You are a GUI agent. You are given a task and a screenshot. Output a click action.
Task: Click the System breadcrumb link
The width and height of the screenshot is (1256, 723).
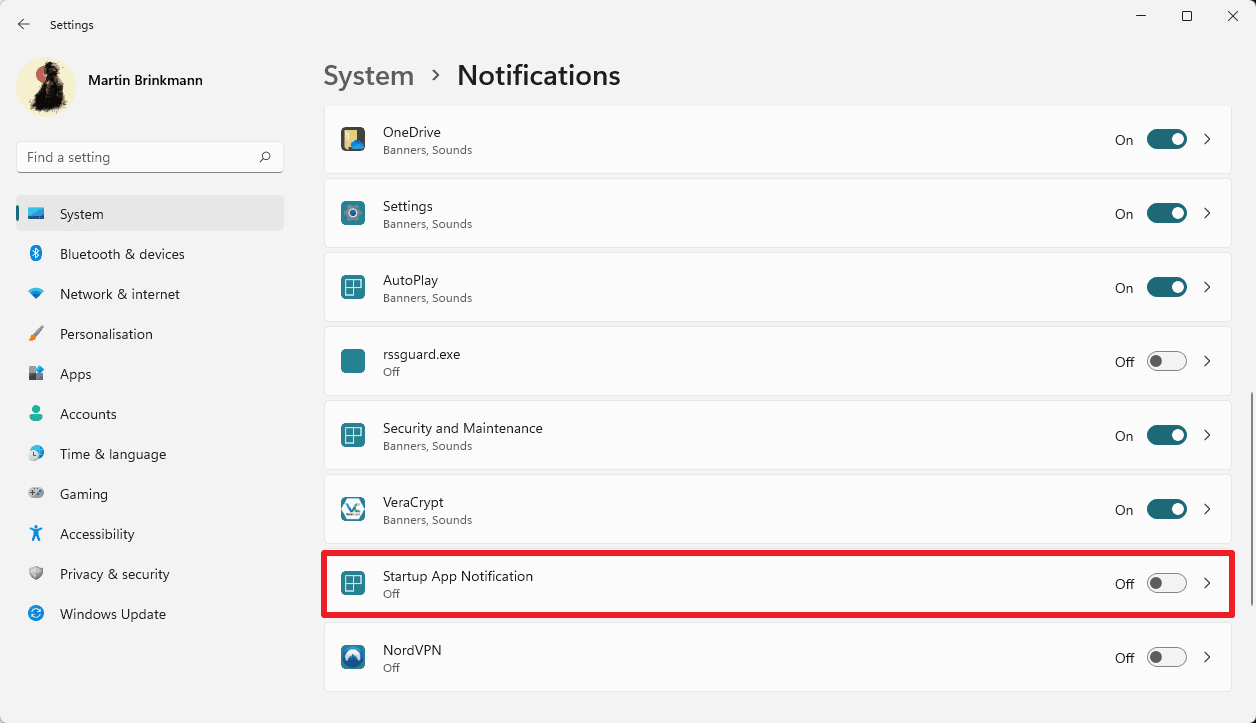pos(368,75)
